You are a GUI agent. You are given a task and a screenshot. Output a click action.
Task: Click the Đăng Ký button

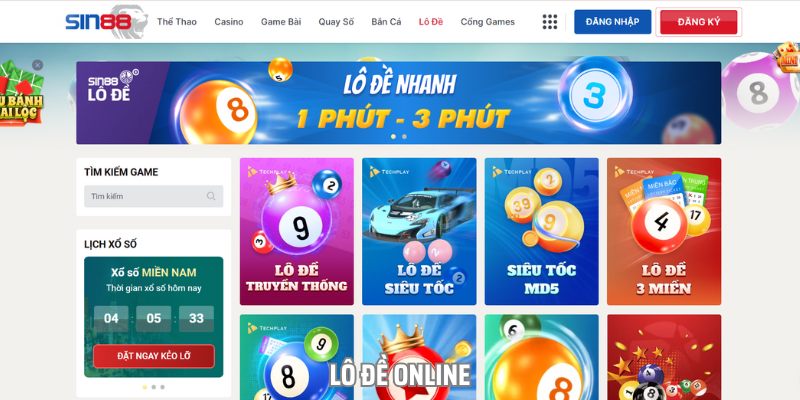pos(698,22)
